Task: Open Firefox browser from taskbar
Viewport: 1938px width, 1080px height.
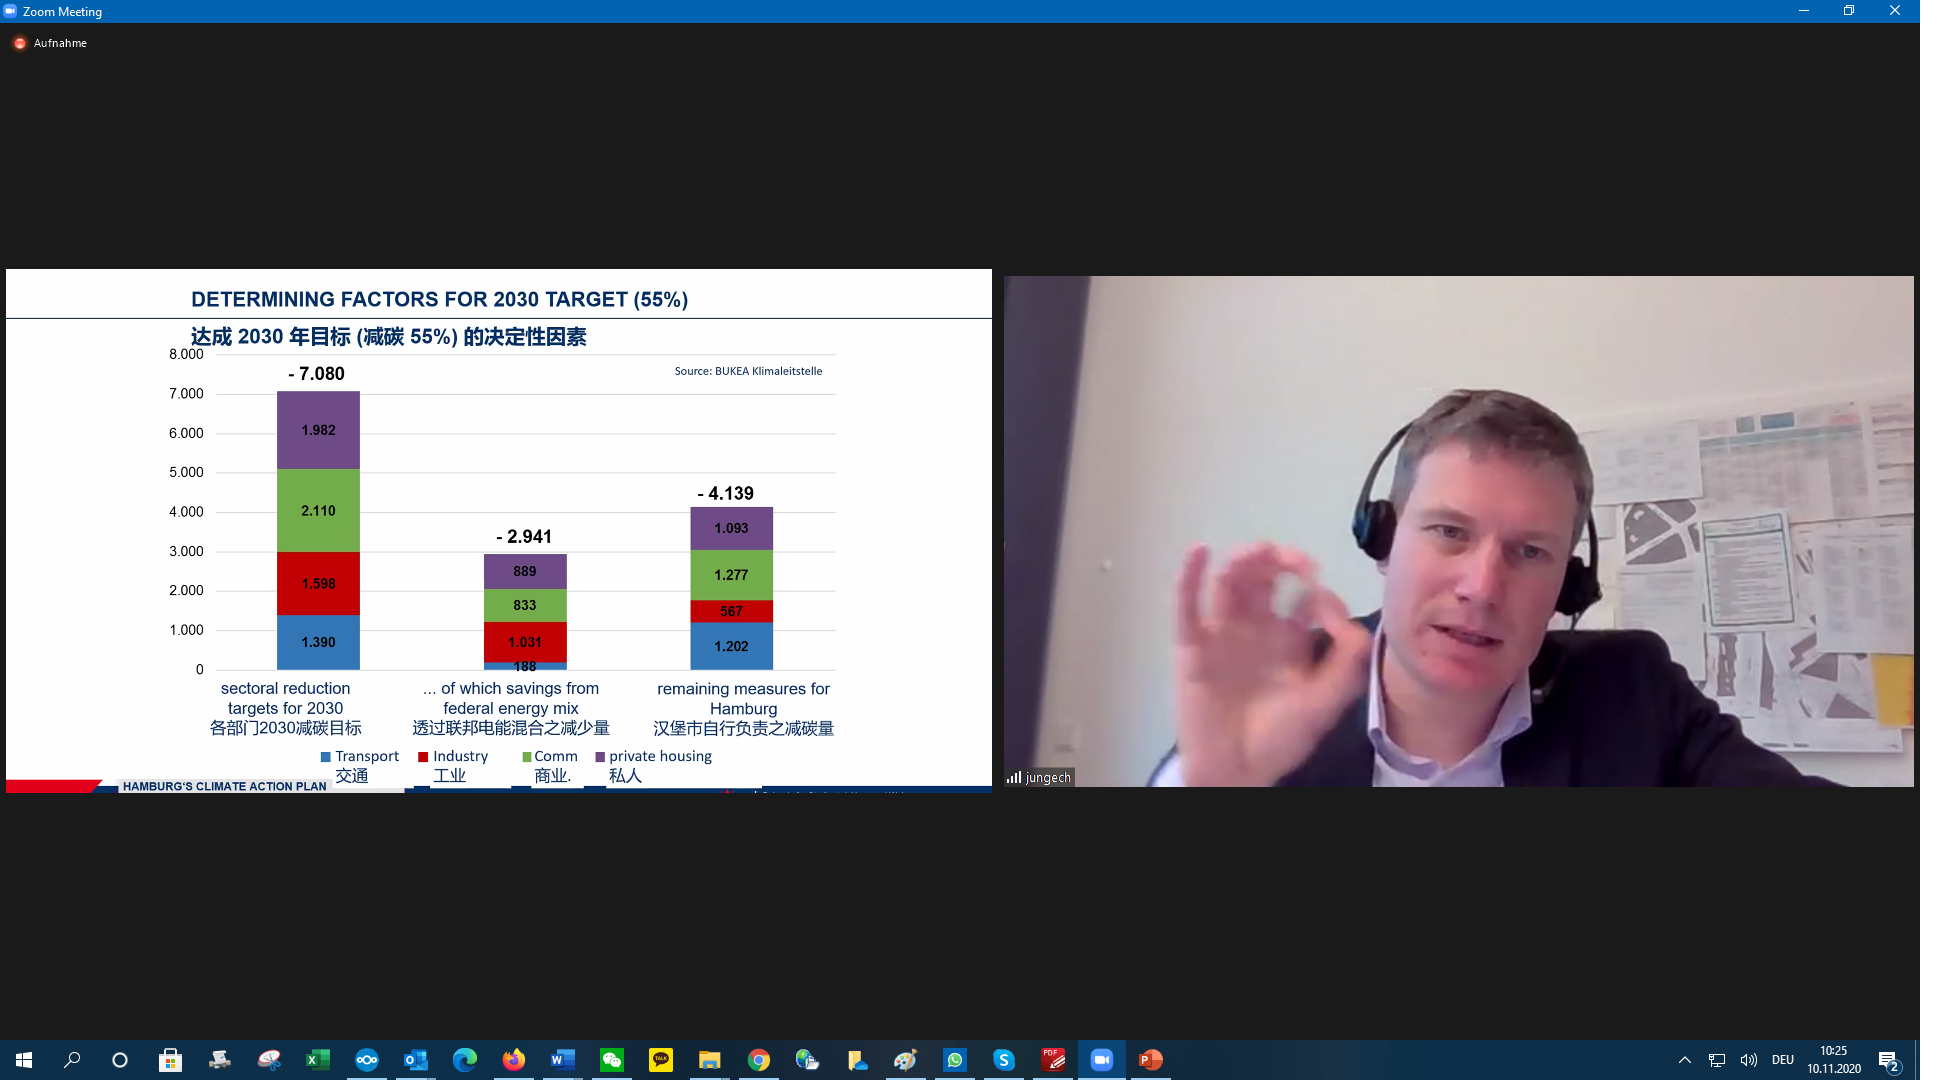Action: pos(513,1060)
